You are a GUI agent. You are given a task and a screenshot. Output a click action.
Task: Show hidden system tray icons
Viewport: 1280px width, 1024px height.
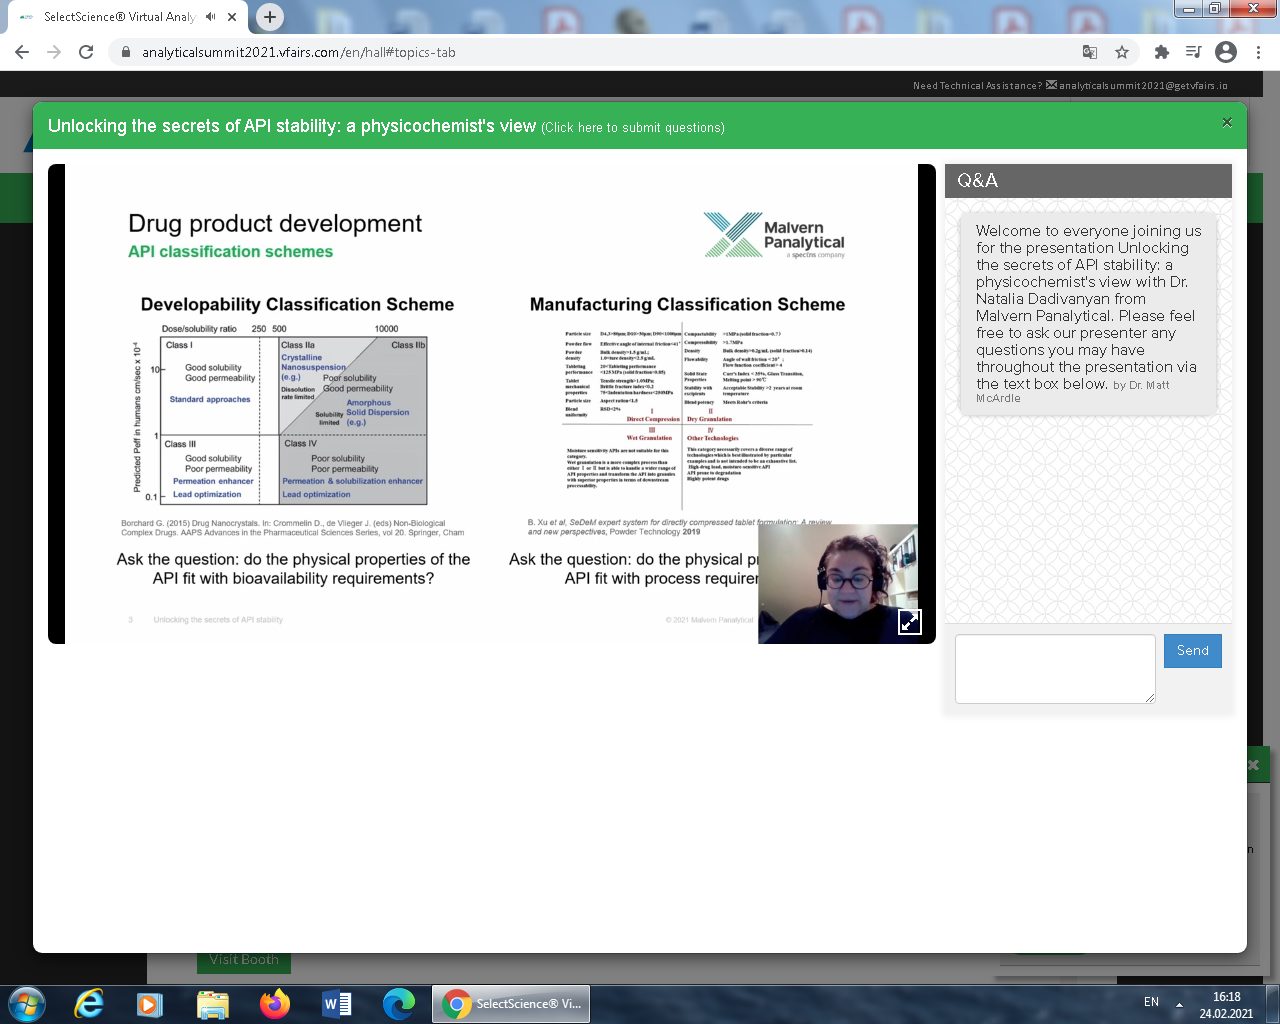(1179, 1003)
